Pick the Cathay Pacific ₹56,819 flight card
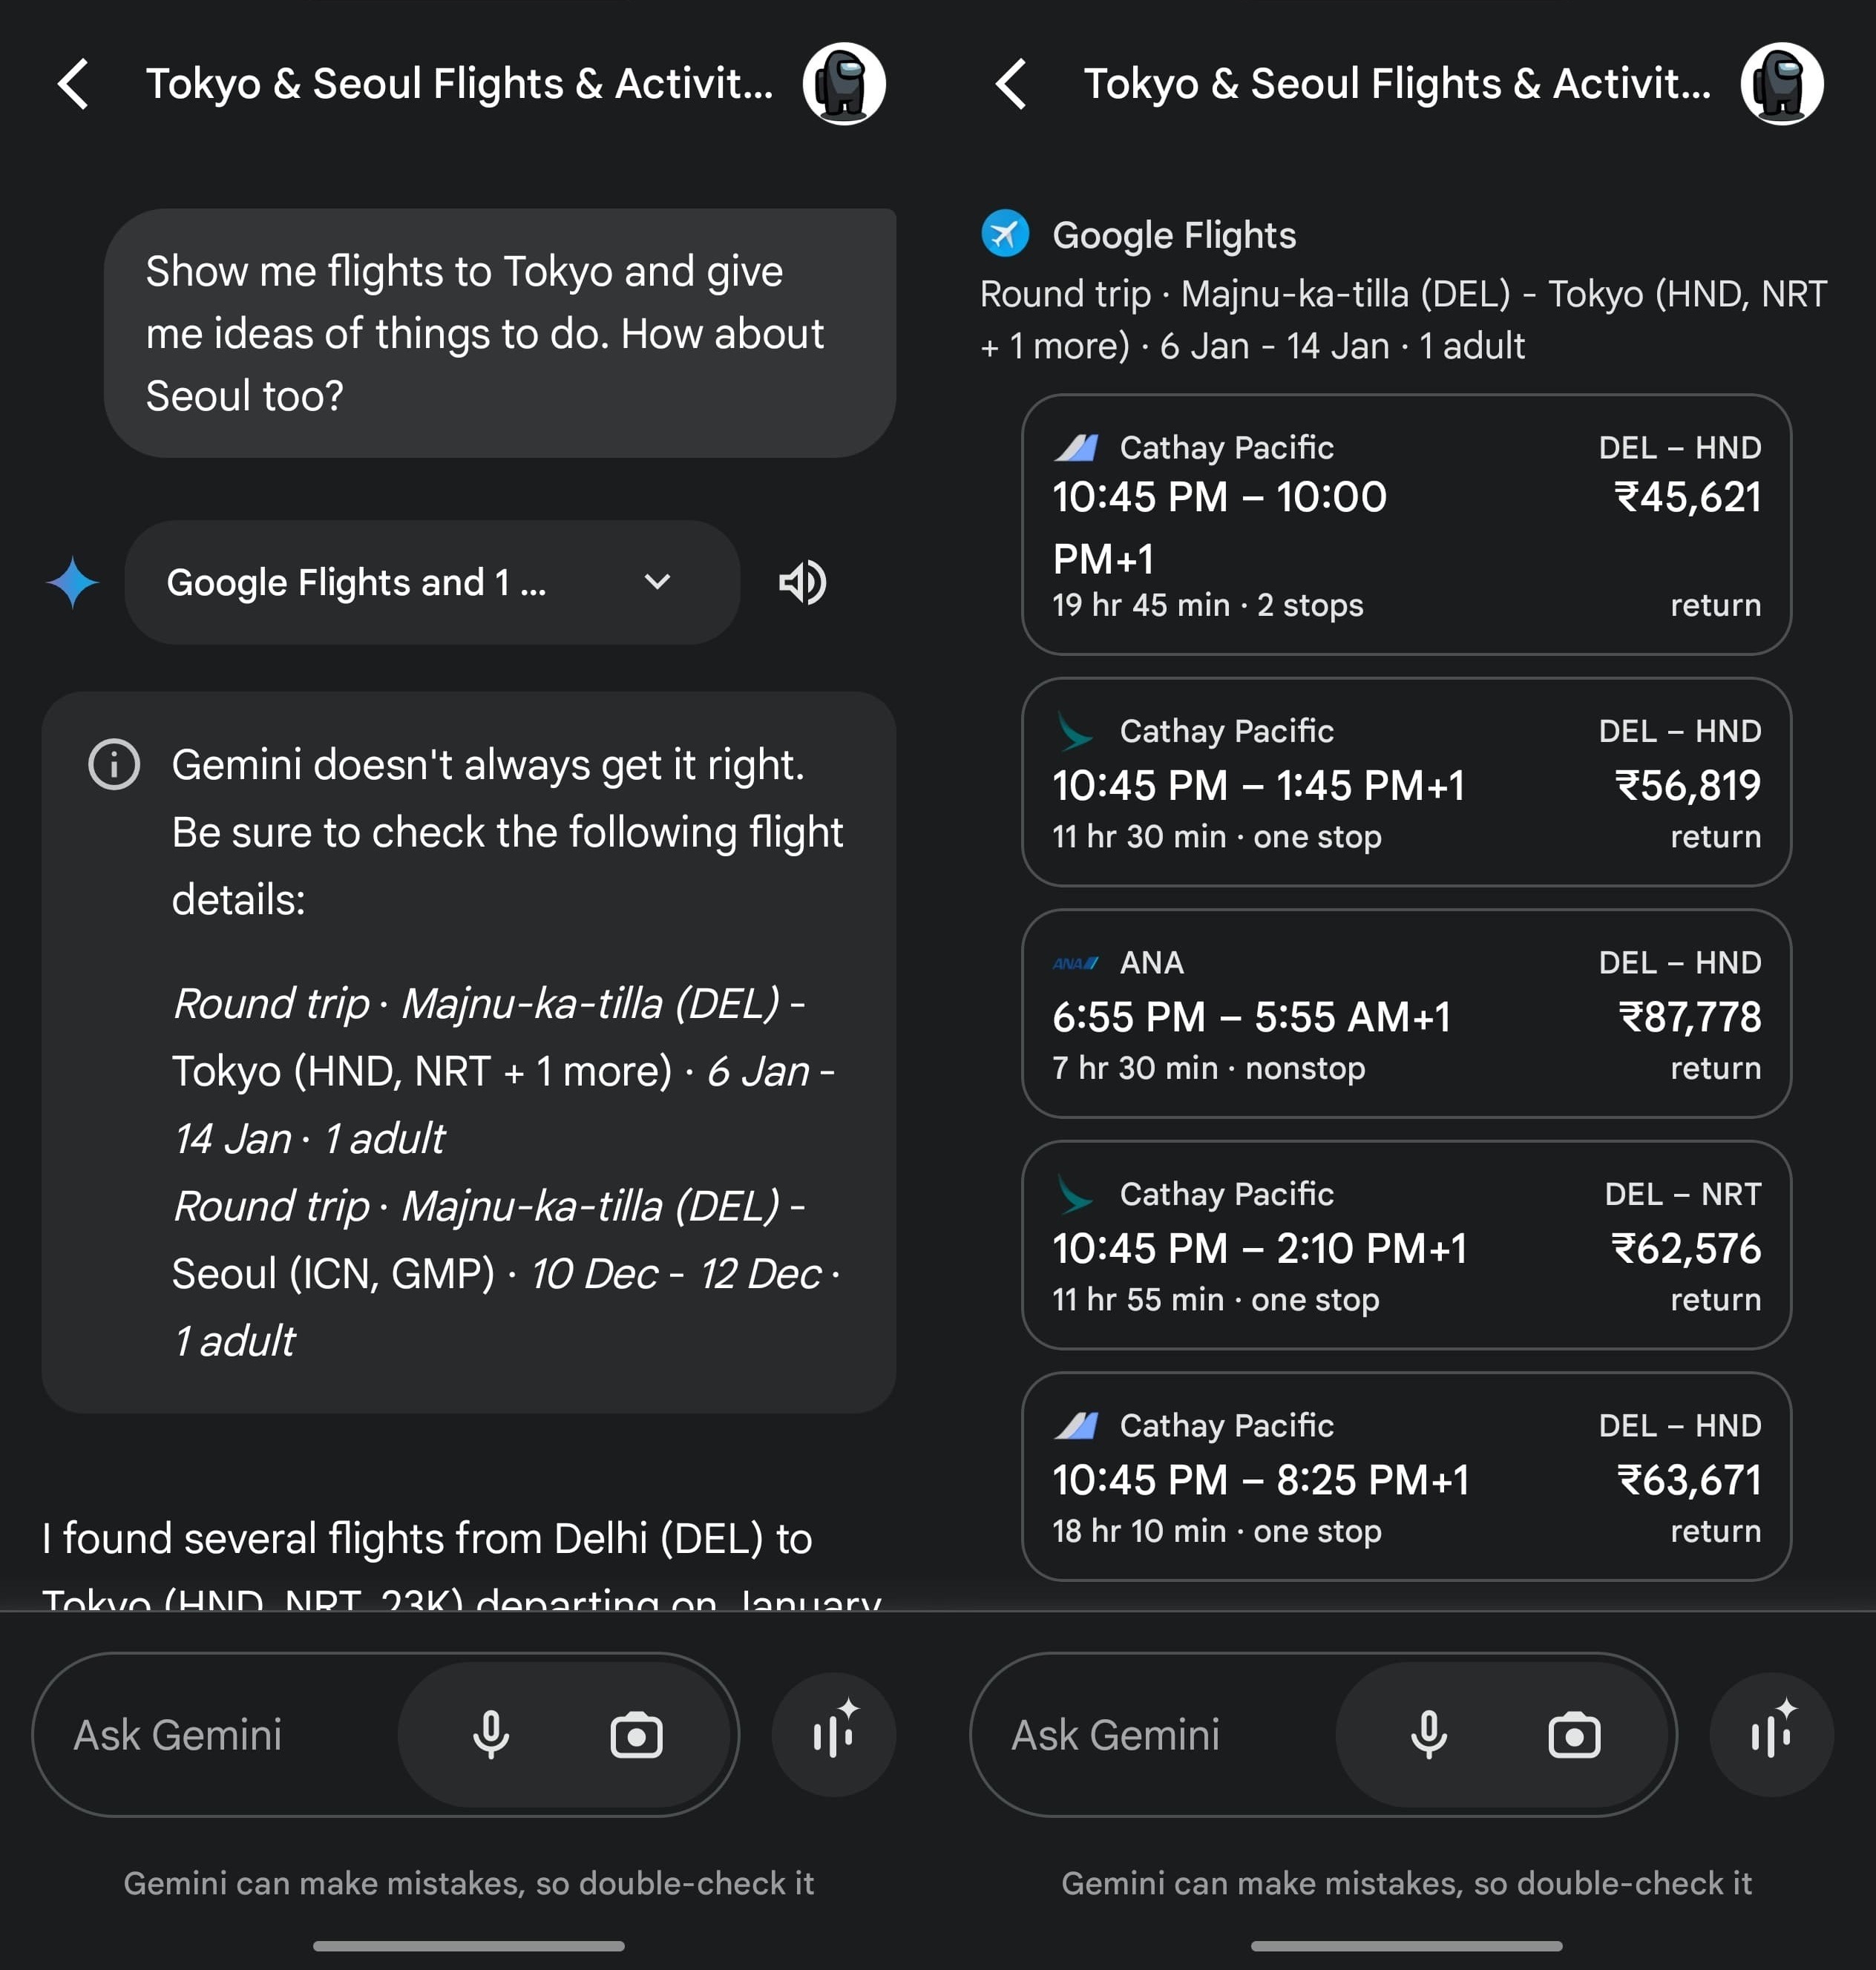1876x1970 pixels. pyautogui.click(x=1406, y=782)
